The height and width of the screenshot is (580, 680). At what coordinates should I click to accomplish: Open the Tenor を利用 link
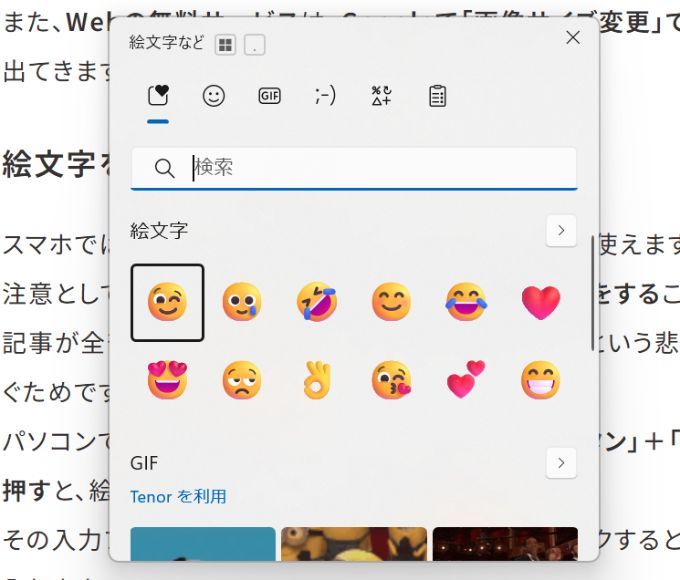(178, 497)
